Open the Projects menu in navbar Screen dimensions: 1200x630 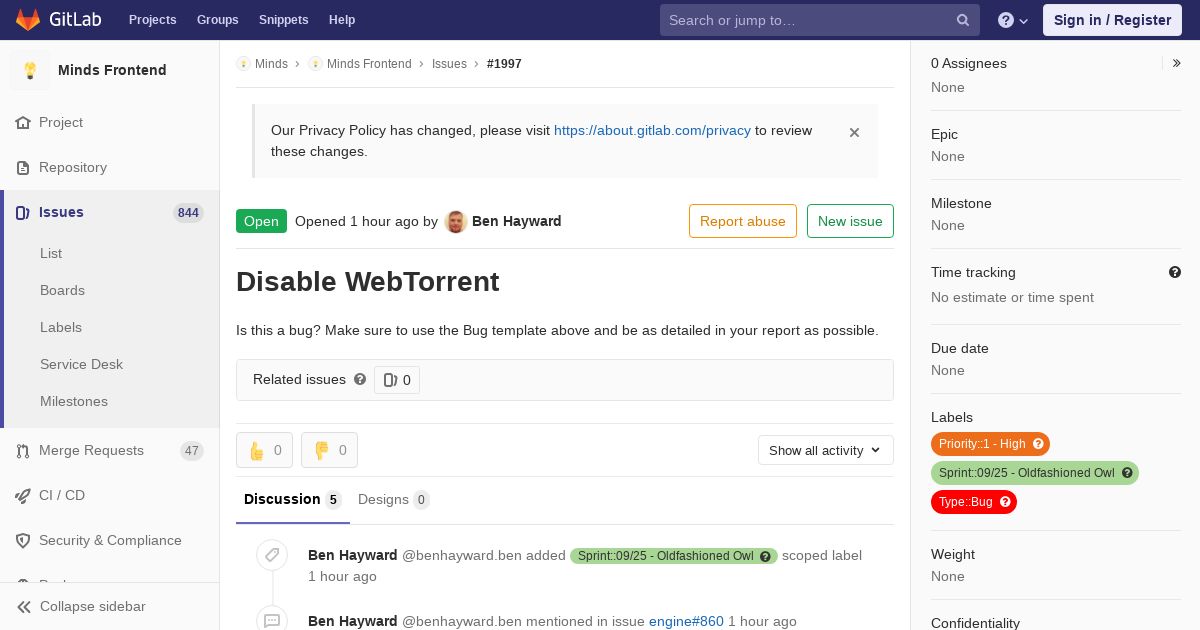coord(152,20)
